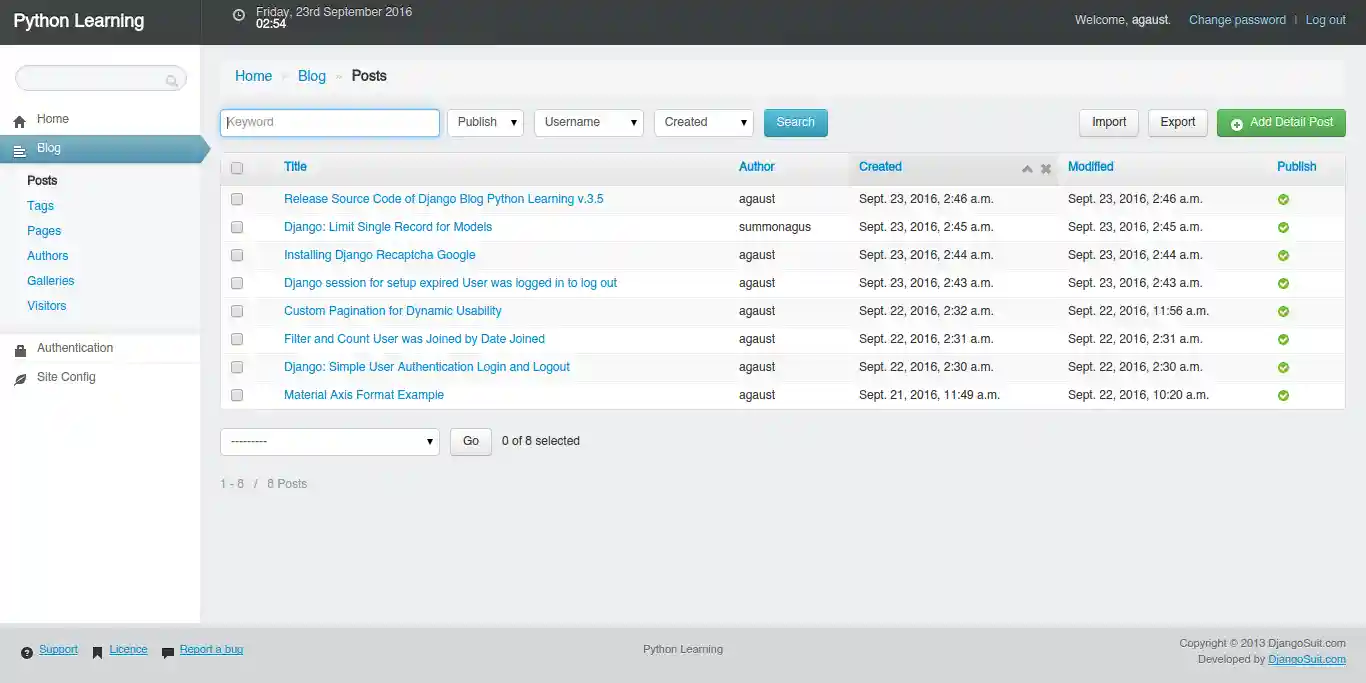This screenshot has width=1366, height=683.
Task: Click the Site Config pencil icon
Action: (18, 377)
